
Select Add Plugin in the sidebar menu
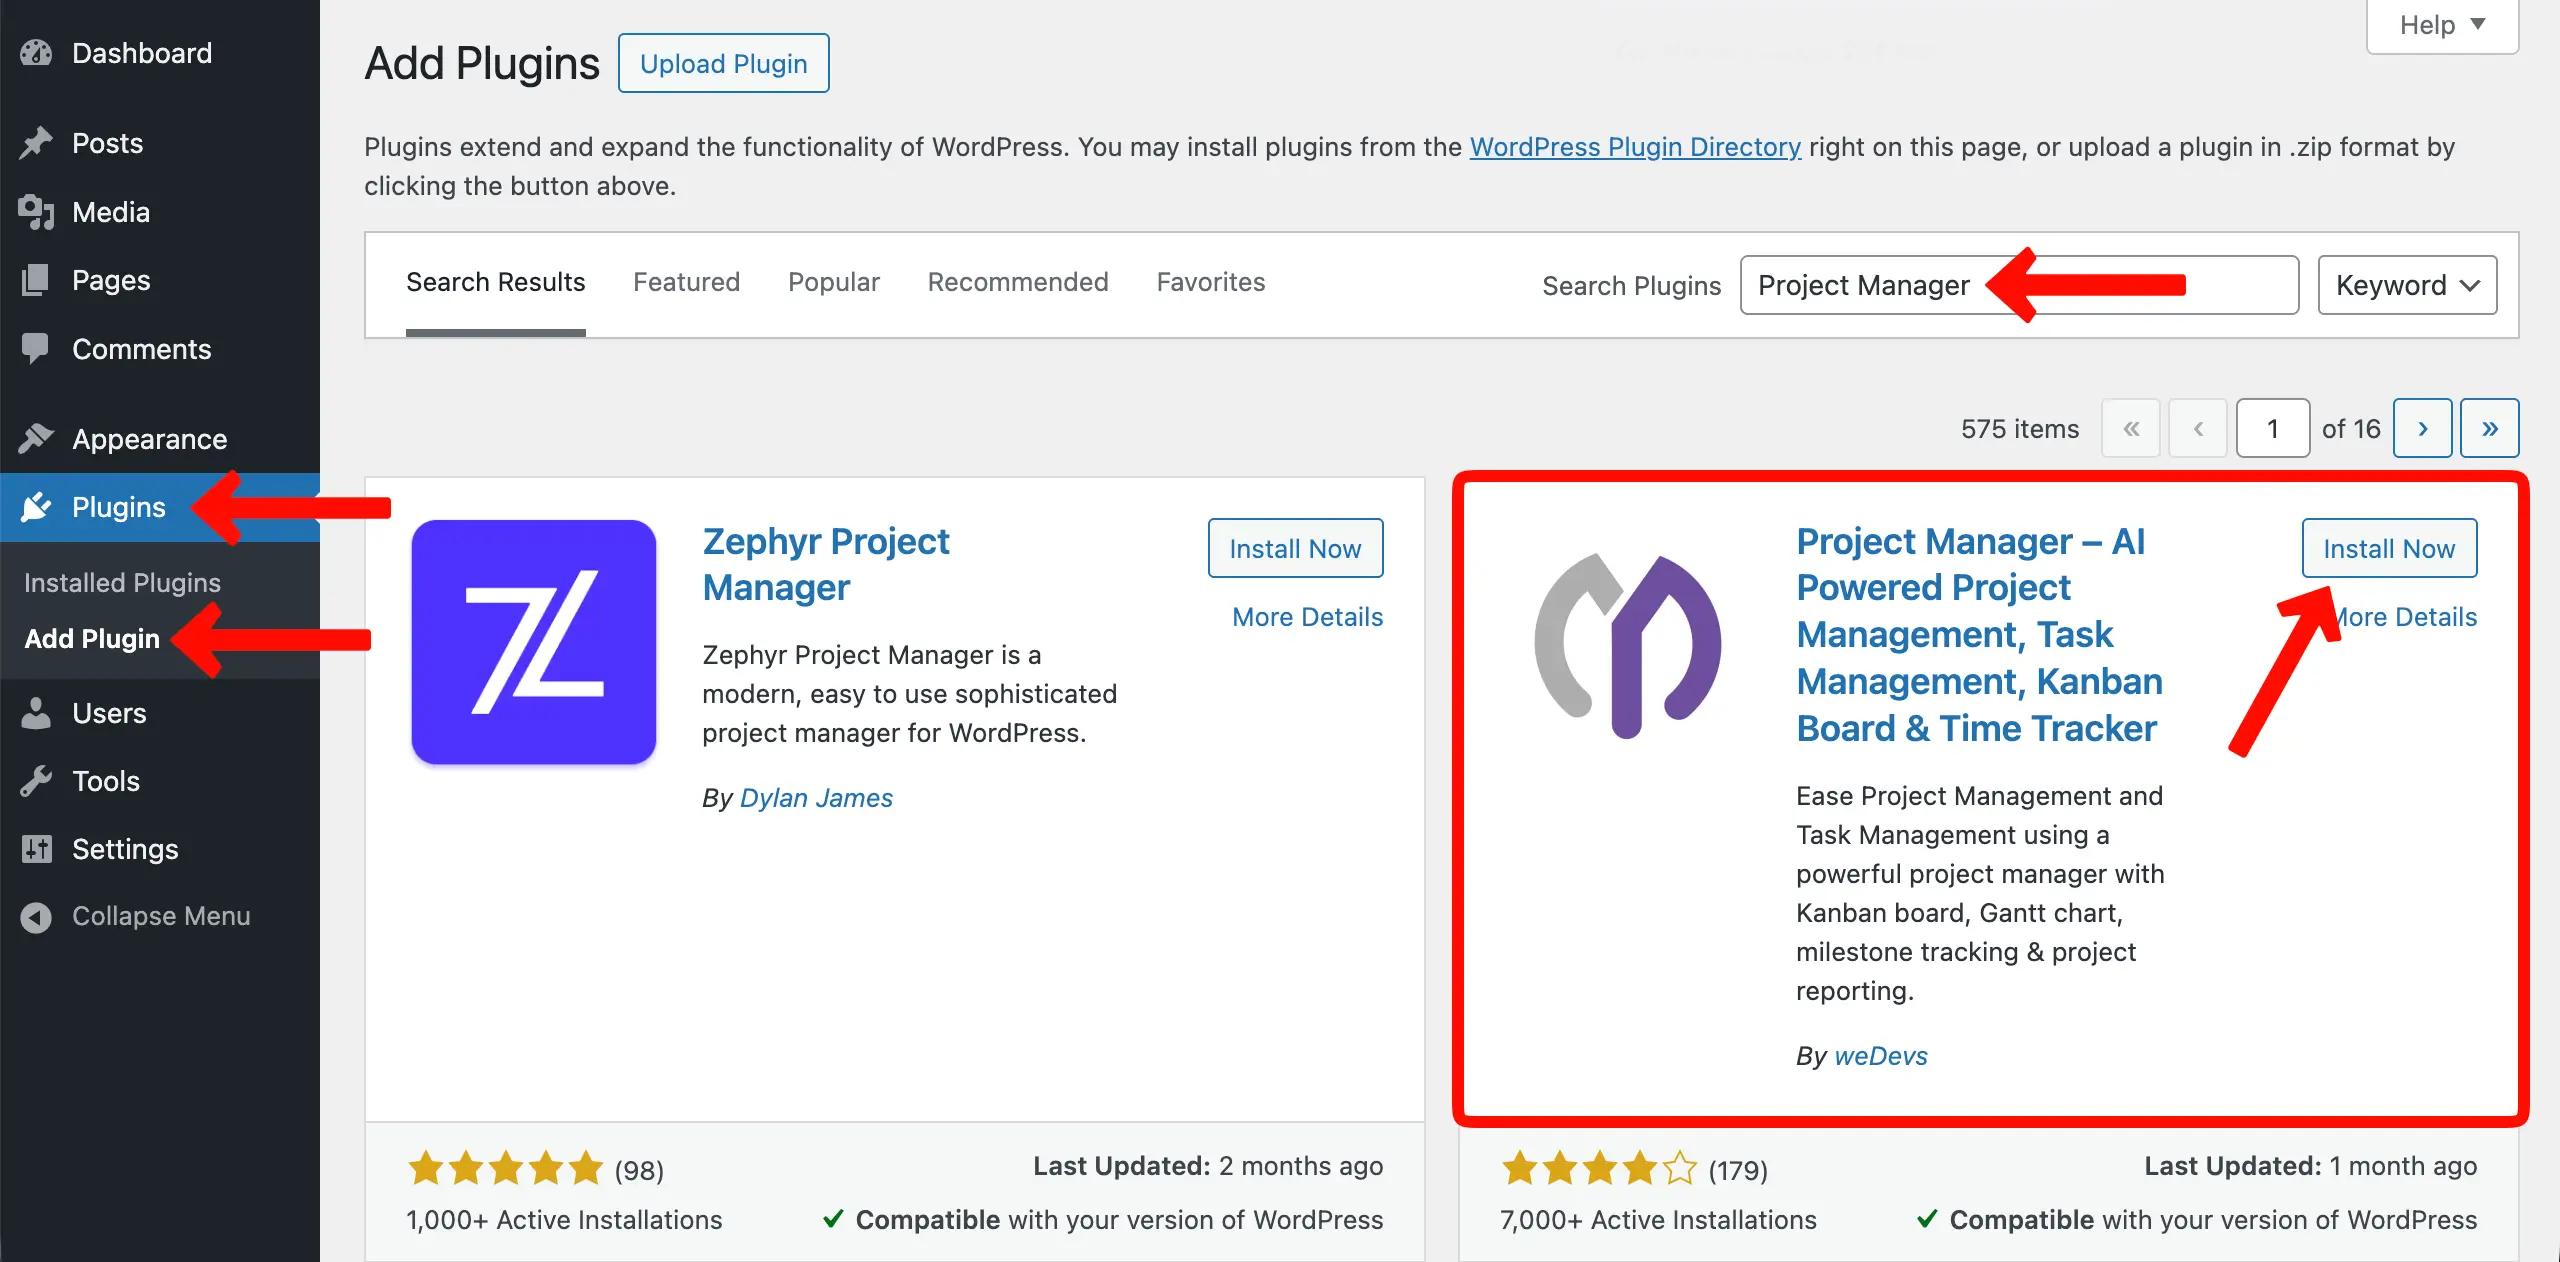click(x=91, y=638)
